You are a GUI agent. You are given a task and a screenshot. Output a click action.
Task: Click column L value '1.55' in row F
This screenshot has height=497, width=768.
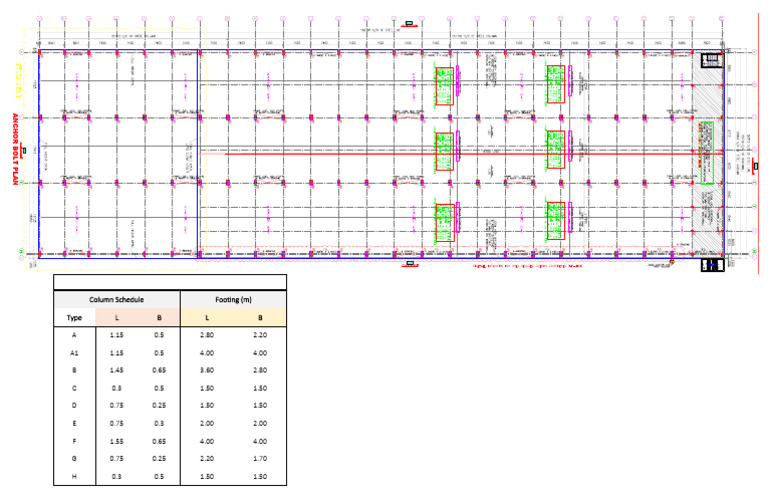[117, 441]
